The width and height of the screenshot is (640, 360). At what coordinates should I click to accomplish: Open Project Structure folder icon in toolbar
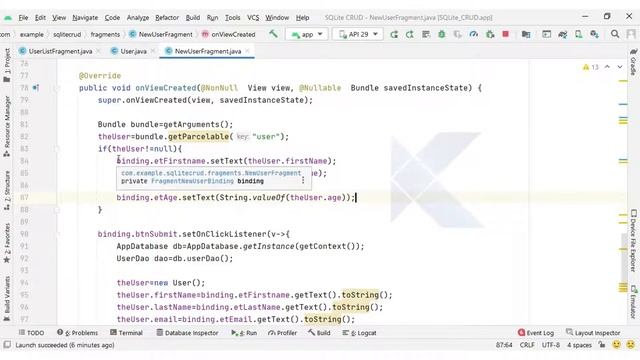pos(526,34)
